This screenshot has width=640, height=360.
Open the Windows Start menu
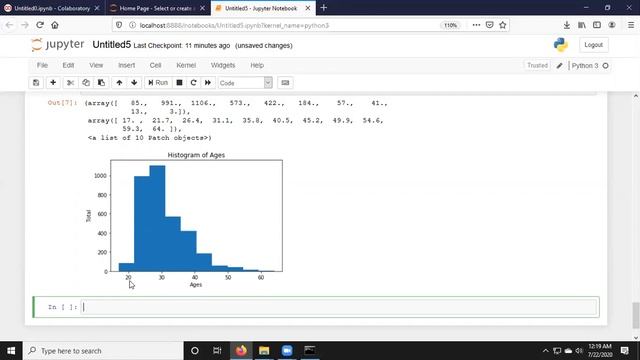click(11, 351)
